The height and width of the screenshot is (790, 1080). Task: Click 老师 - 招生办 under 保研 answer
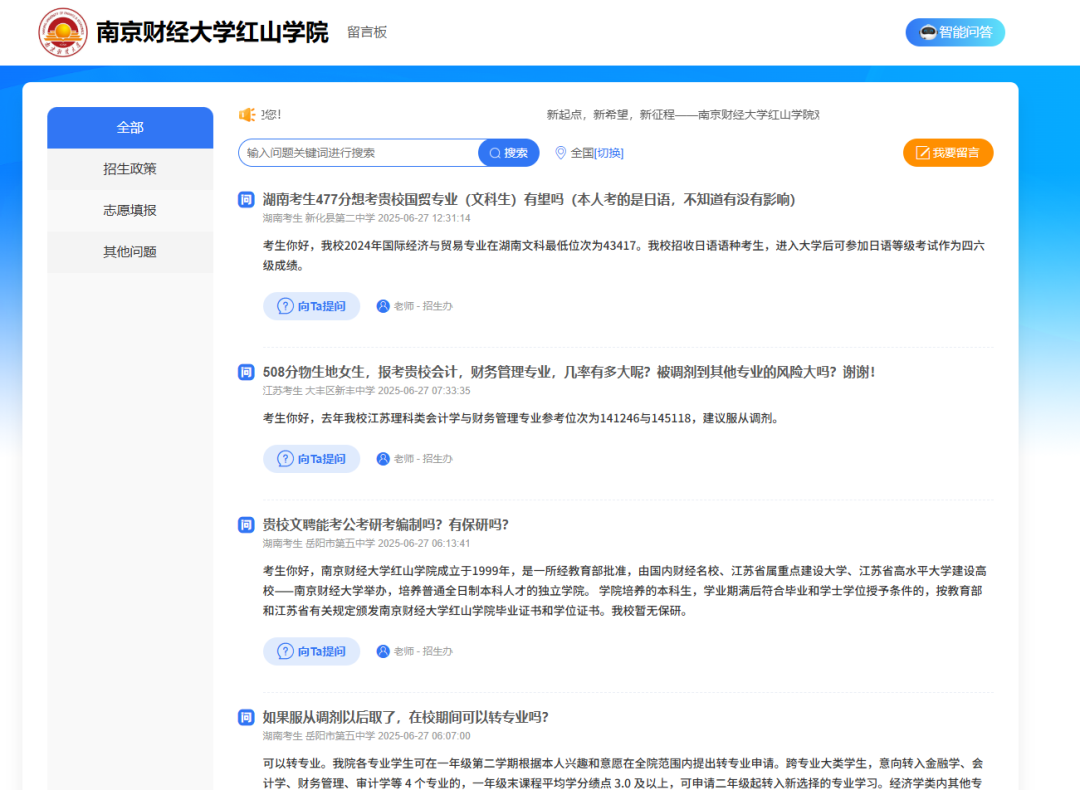tap(423, 652)
